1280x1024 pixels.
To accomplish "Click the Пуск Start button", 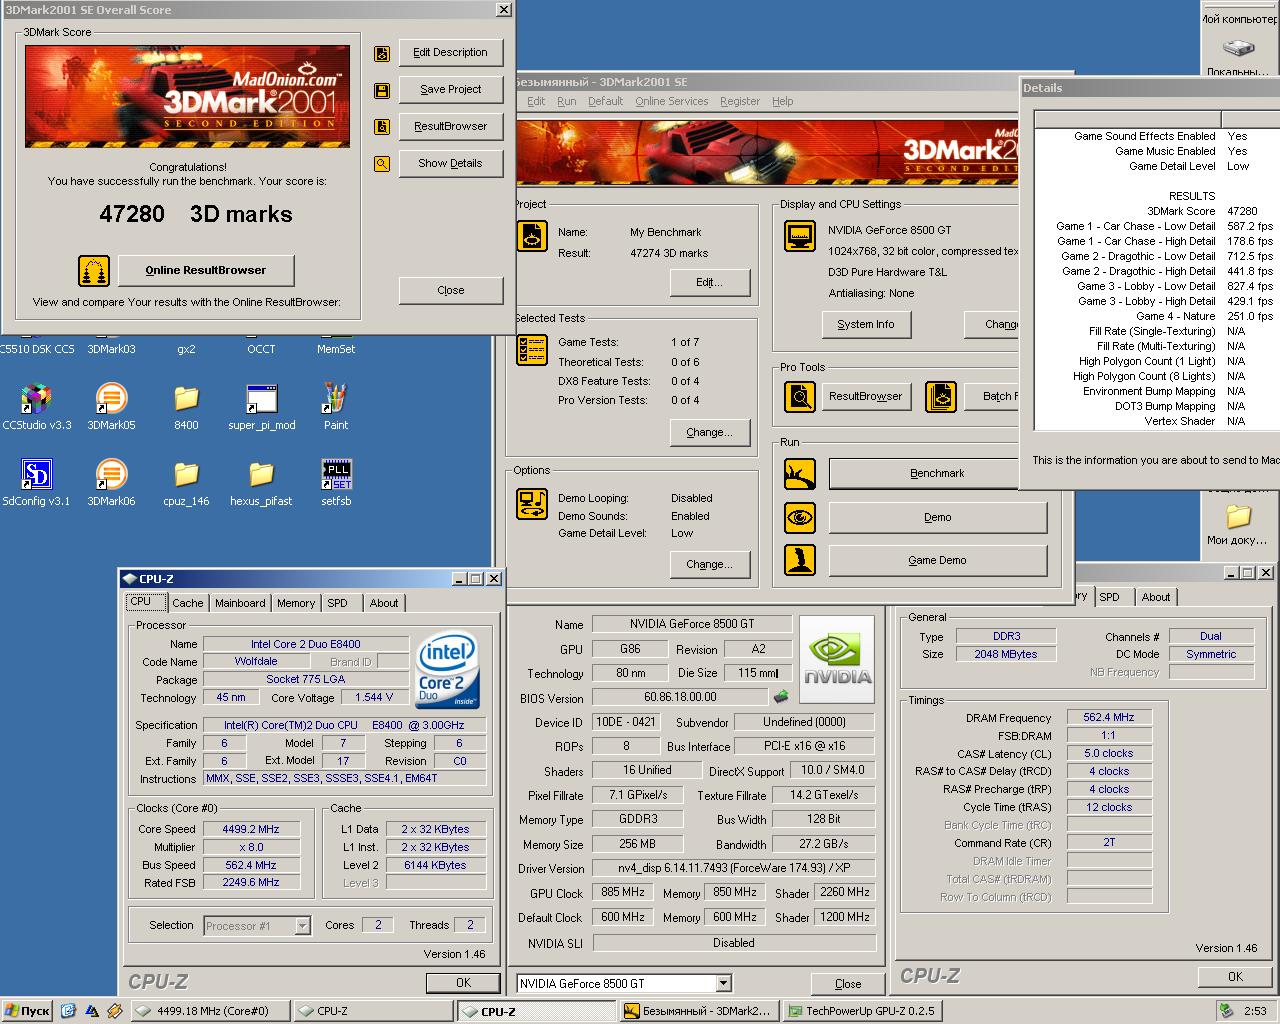I will (27, 1011).
